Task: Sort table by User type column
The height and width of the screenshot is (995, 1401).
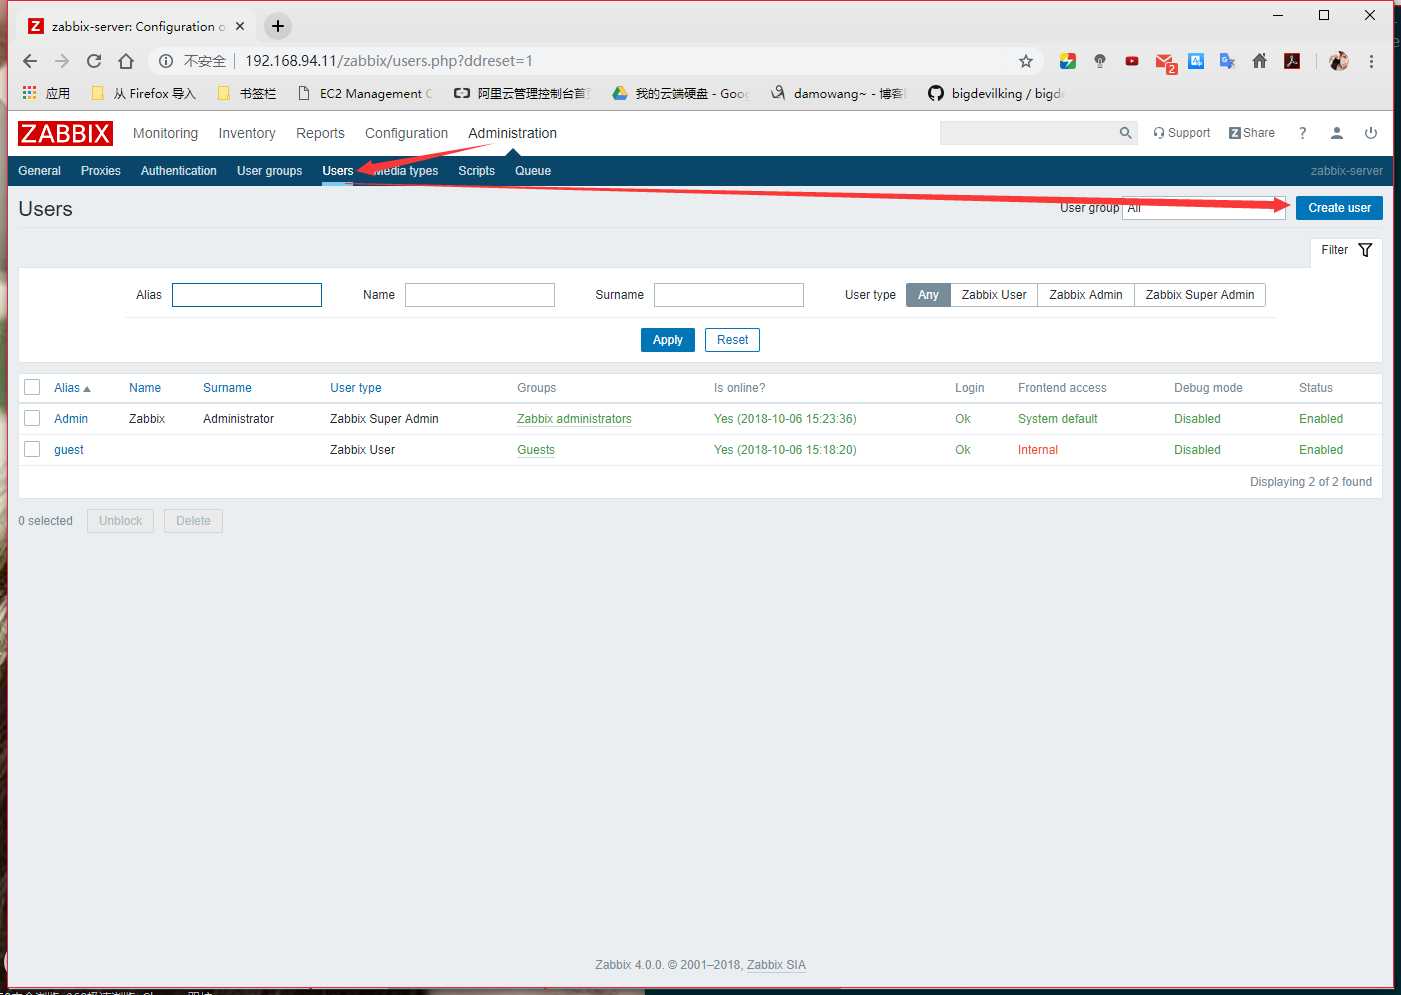Action: pos(356,388)
